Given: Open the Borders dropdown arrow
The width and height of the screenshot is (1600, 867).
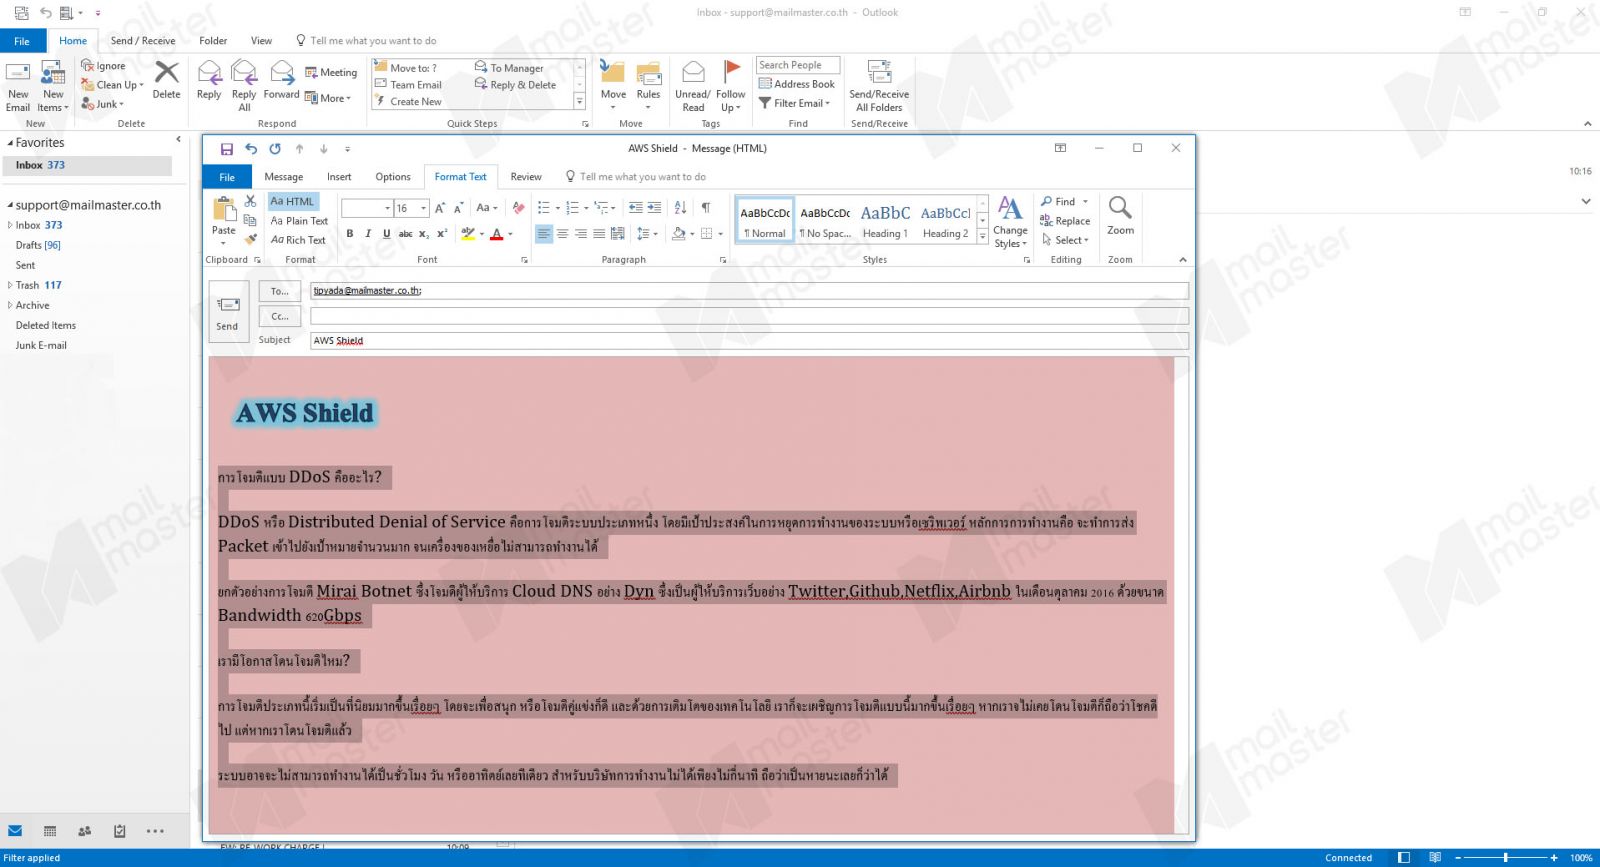Looking at the screenshot, I should coord(720,234).
